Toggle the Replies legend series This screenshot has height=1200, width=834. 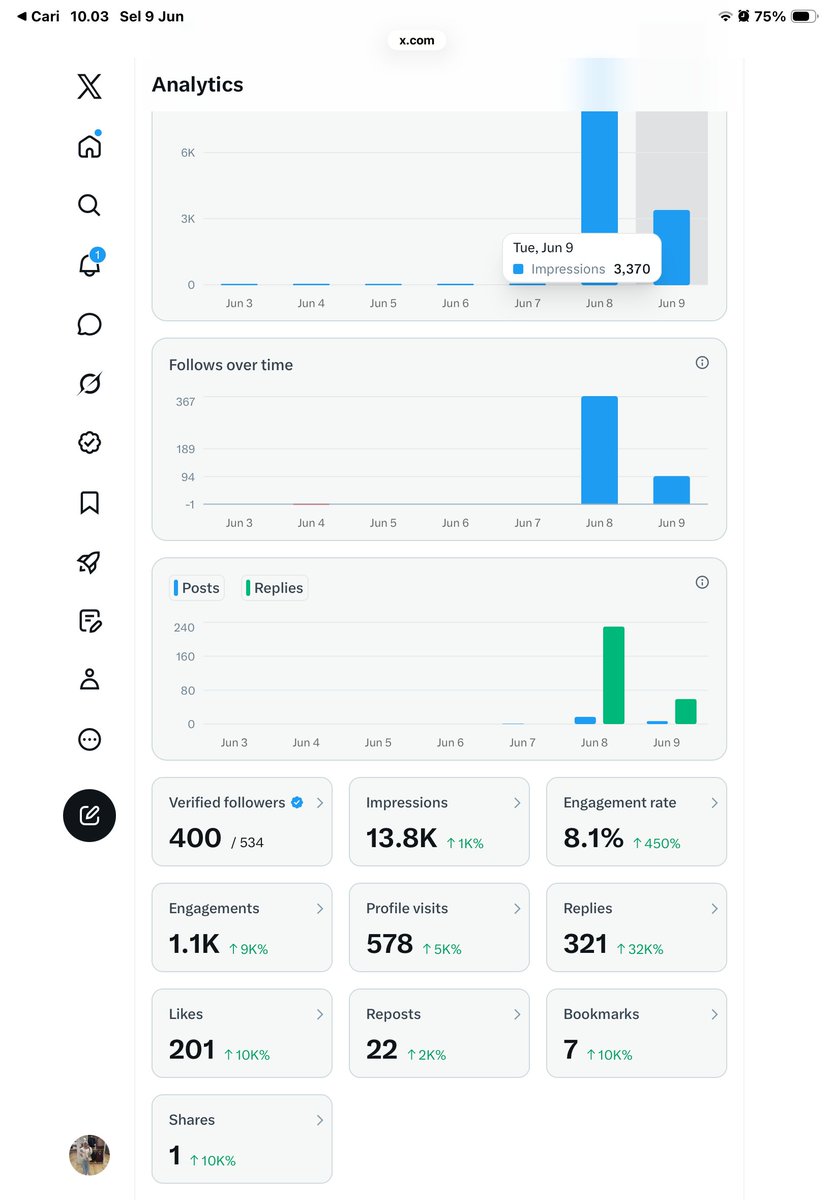click(x=274, y=588)
